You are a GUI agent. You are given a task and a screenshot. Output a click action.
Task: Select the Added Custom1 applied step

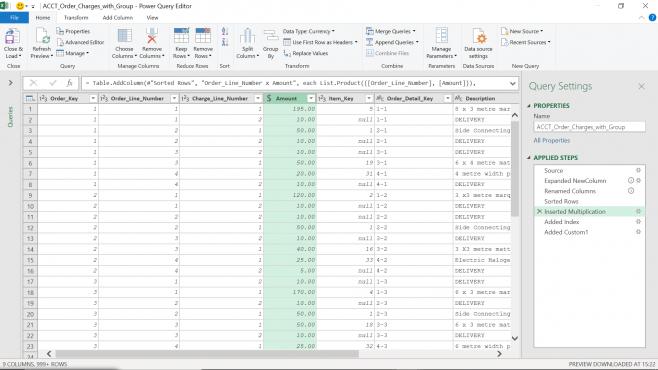tap(566, 232)
